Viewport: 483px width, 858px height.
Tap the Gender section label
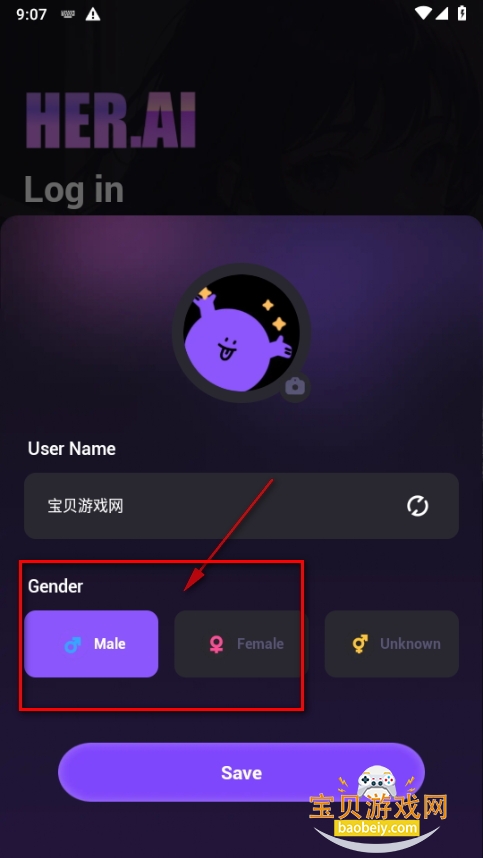click(55, 586)
